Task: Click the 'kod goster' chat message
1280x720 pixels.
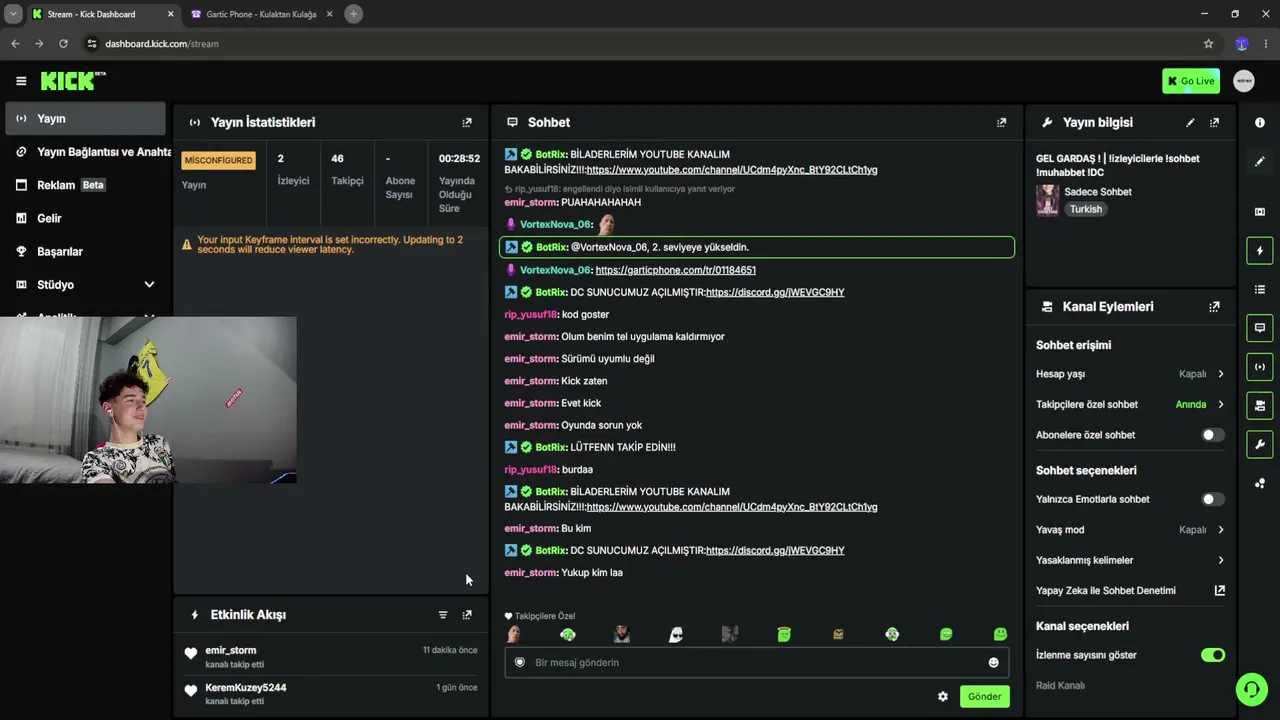Action: pos(585,315)
